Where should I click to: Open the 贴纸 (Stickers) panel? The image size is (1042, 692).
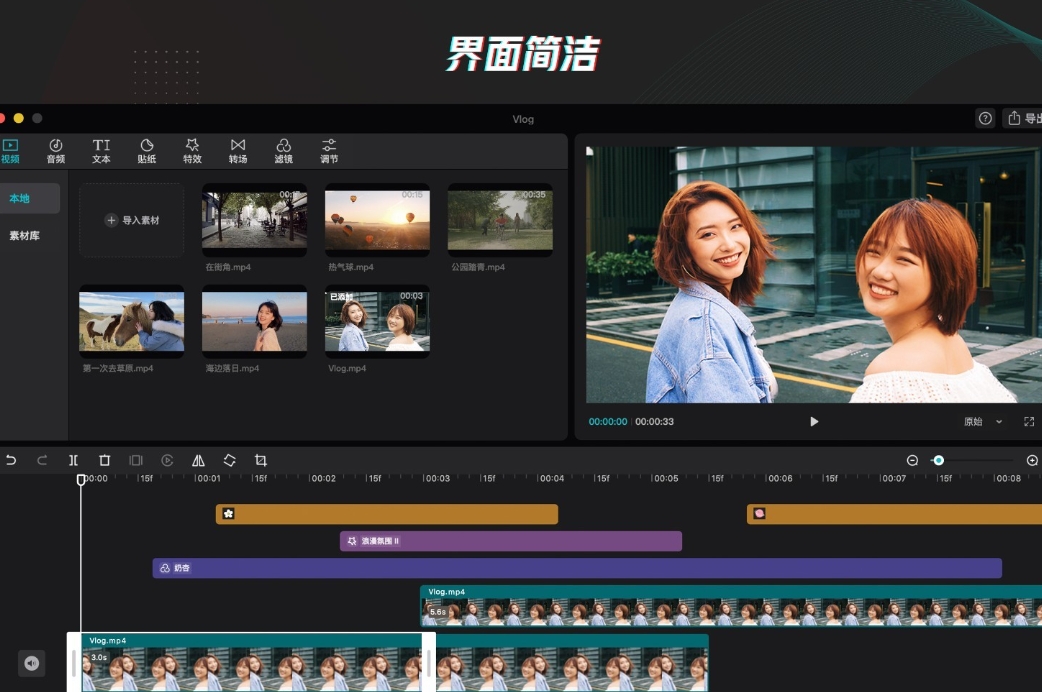pos(147,151)
